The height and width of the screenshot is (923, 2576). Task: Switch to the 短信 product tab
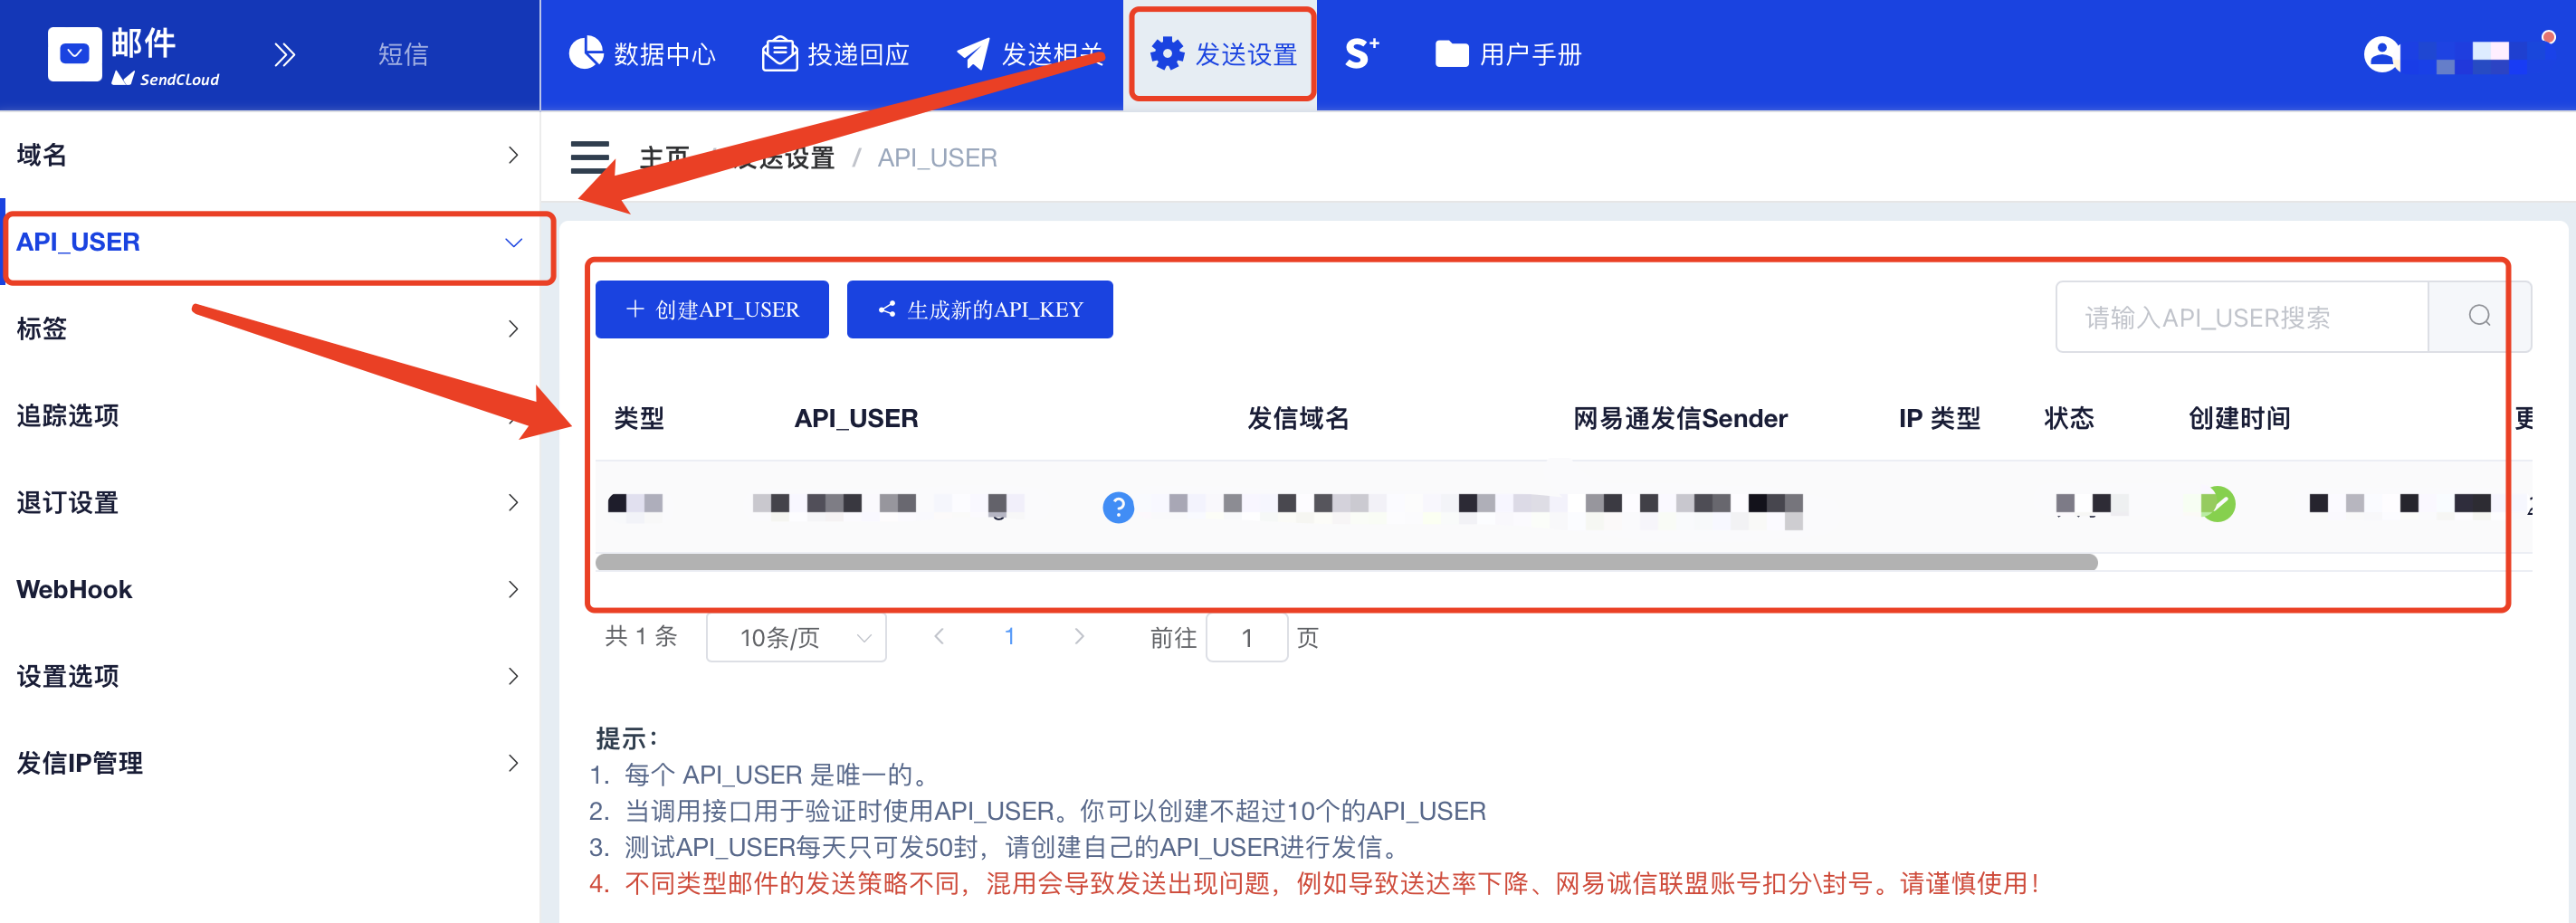(x=403, y=54)
